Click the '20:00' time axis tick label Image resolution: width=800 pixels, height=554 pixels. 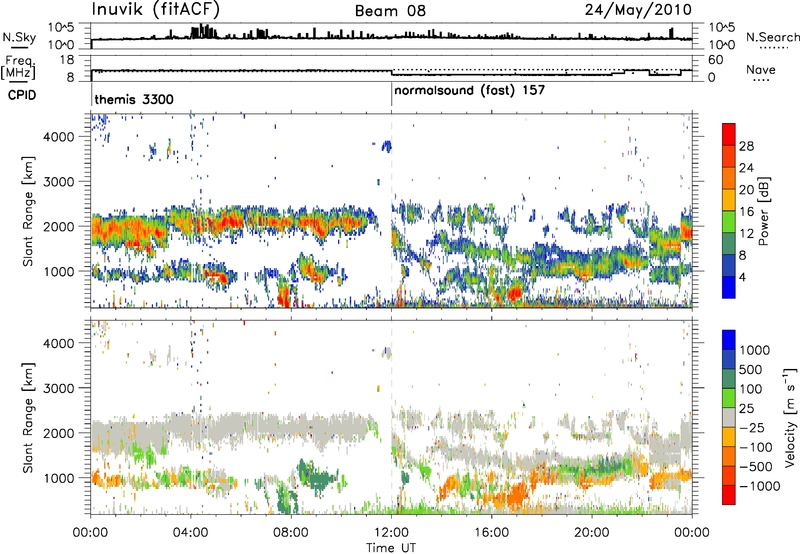click(592, 533)
